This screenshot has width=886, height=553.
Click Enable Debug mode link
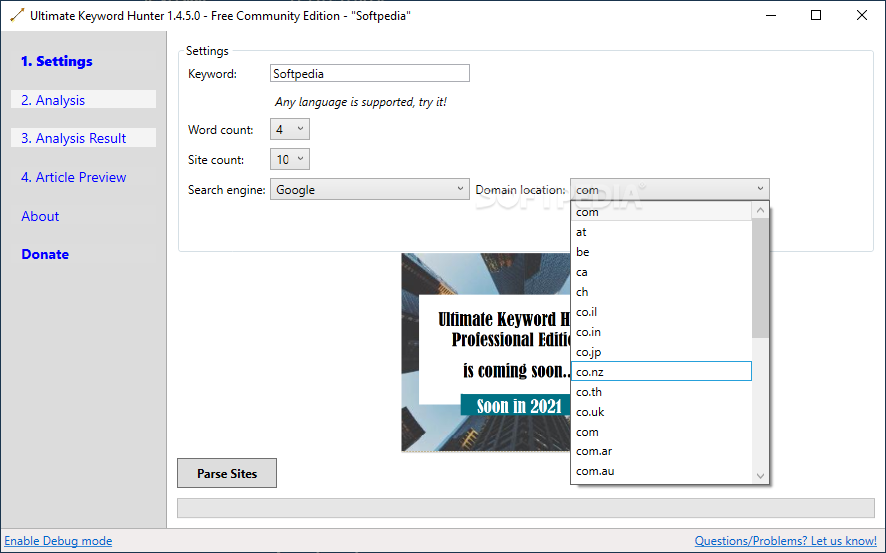pyautogui.click(x=58, y=541)
